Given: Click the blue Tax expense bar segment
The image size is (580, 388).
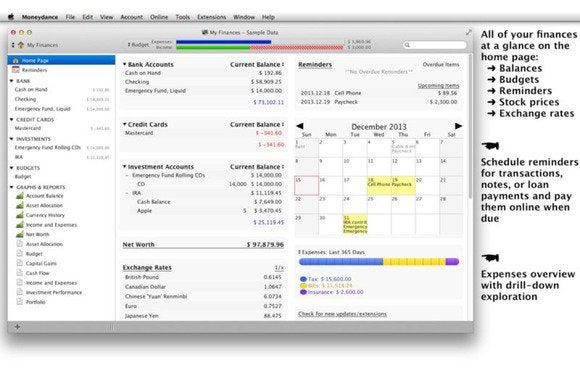Looking at the screenshot, I should (x=341, y=262).
